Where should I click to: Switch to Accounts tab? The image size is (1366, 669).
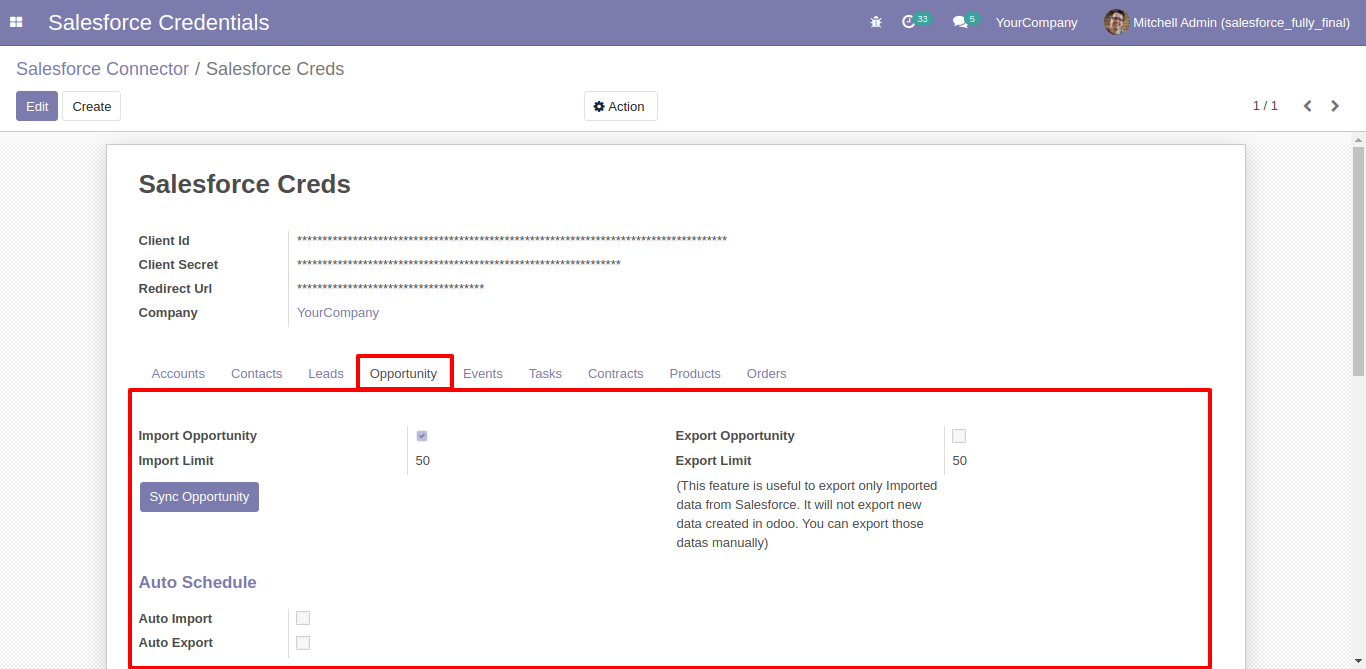[178, 373]
